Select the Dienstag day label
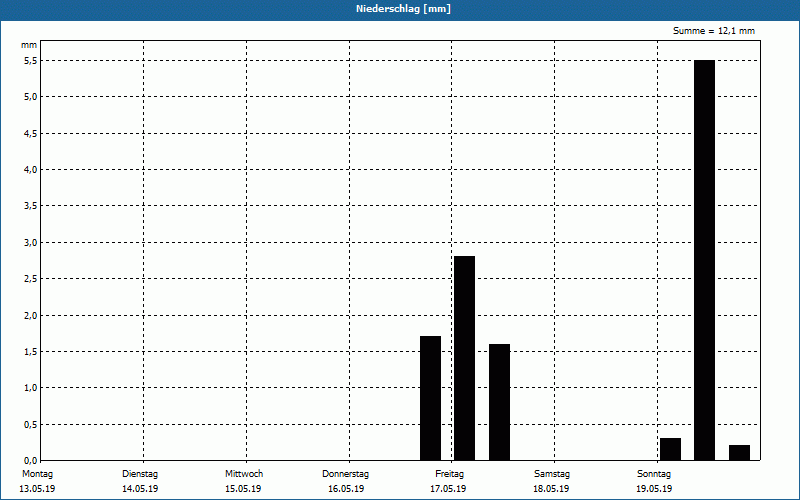Image resolution: width=800 pixels, height=500 pixels. tap(140, 474)
